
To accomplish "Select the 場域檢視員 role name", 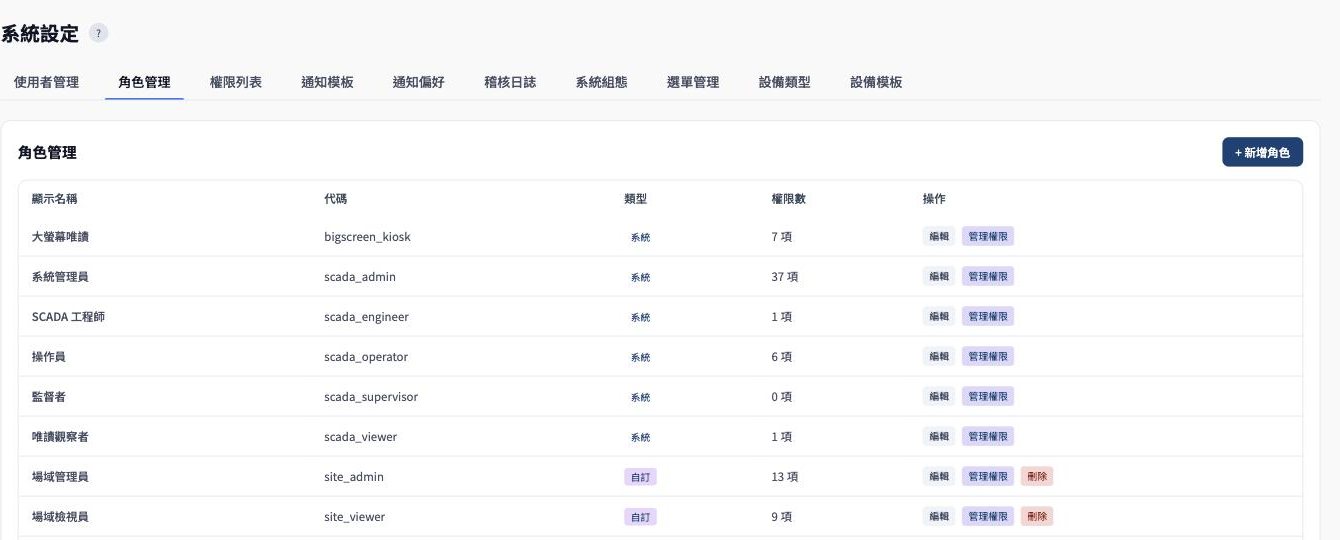I will 60,517.
